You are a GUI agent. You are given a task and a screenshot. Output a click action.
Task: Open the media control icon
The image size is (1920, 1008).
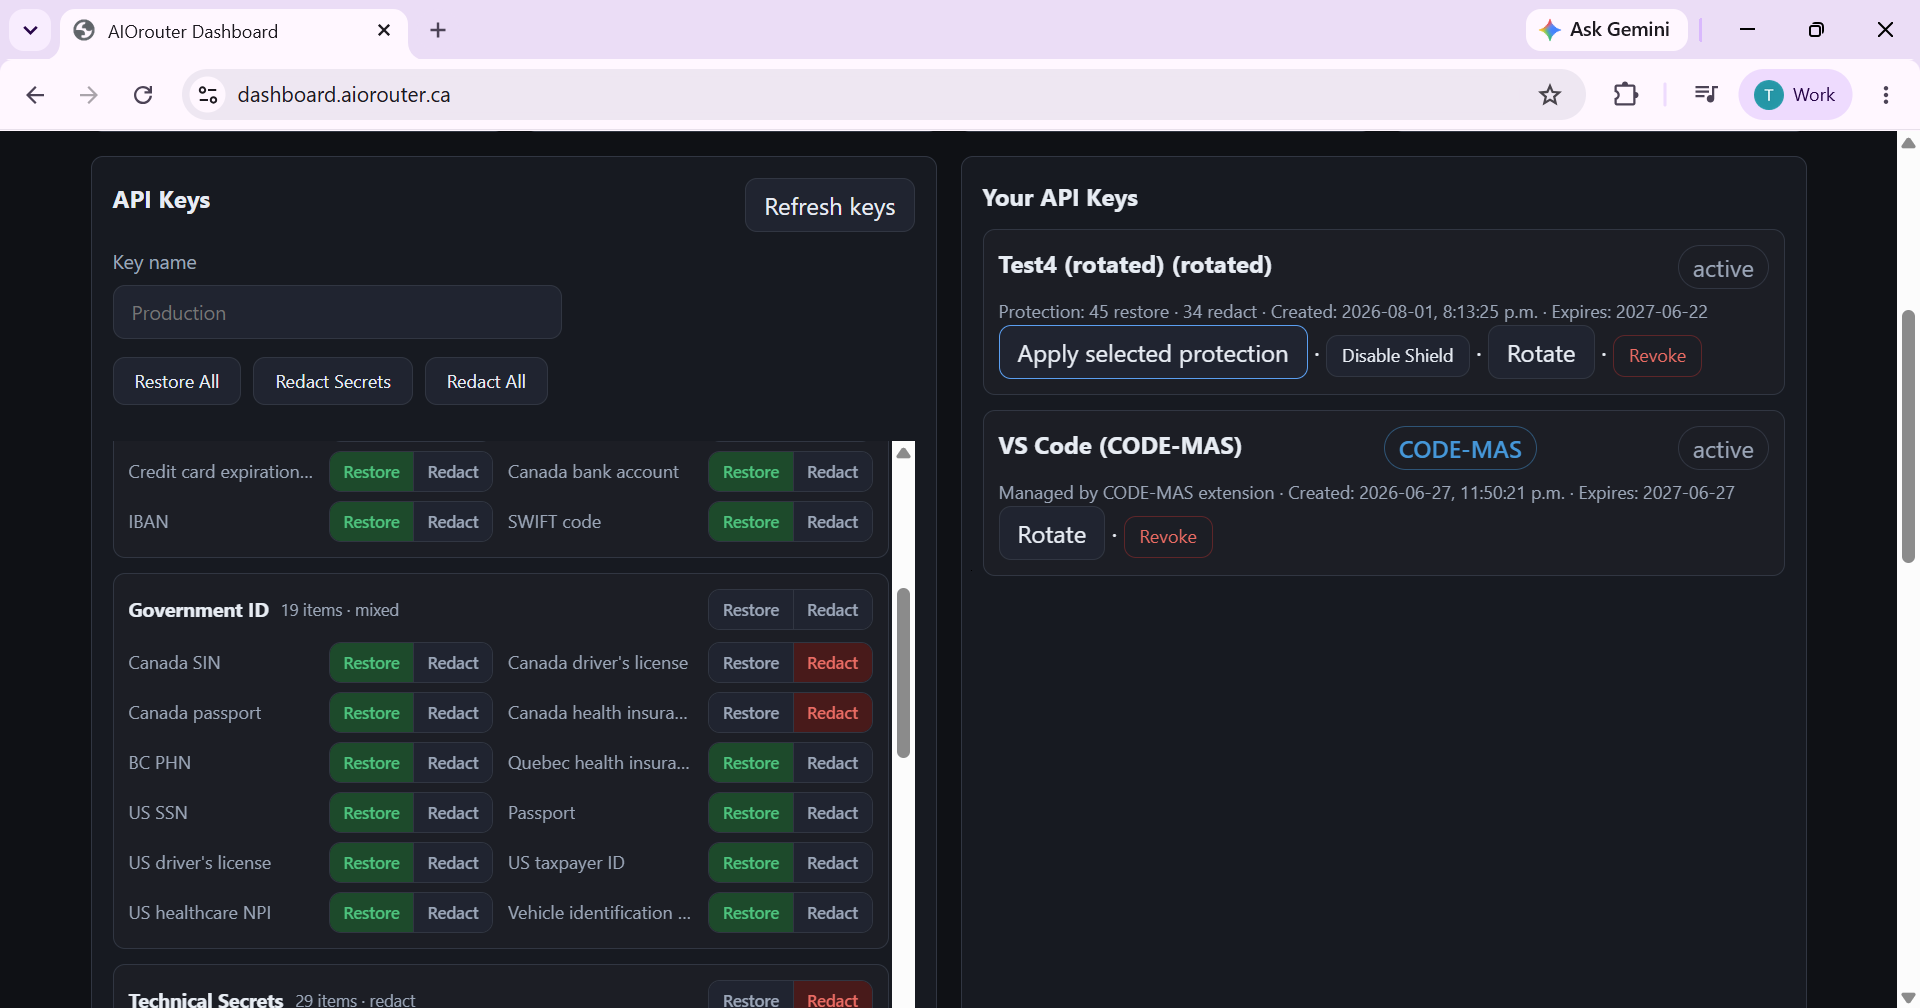coord(1706,95)
